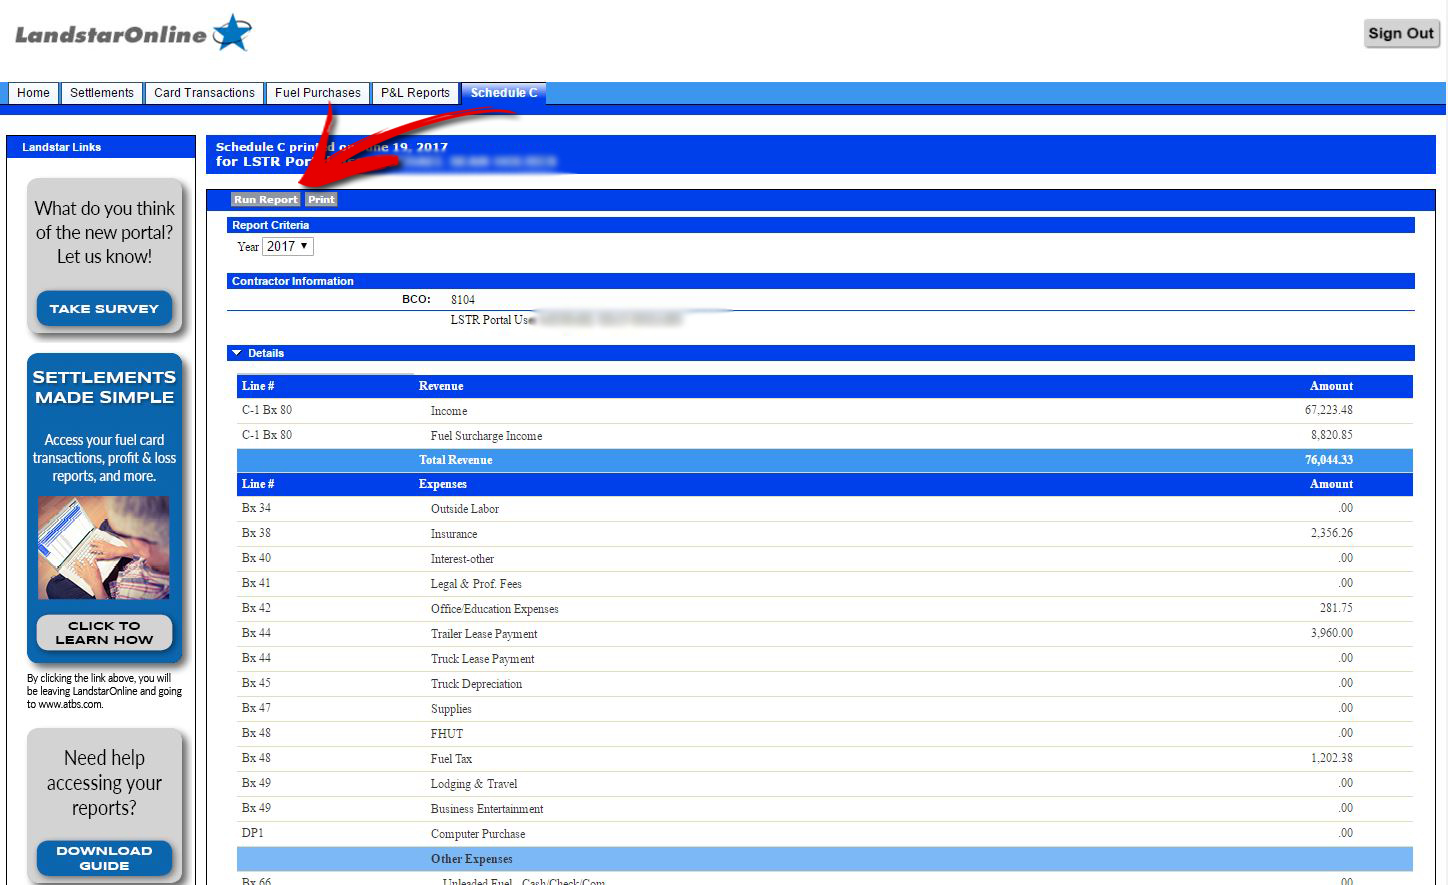Click the amount 8,820.85
The width and height of the screenshot is (1448, 885).
(1332, 435)
